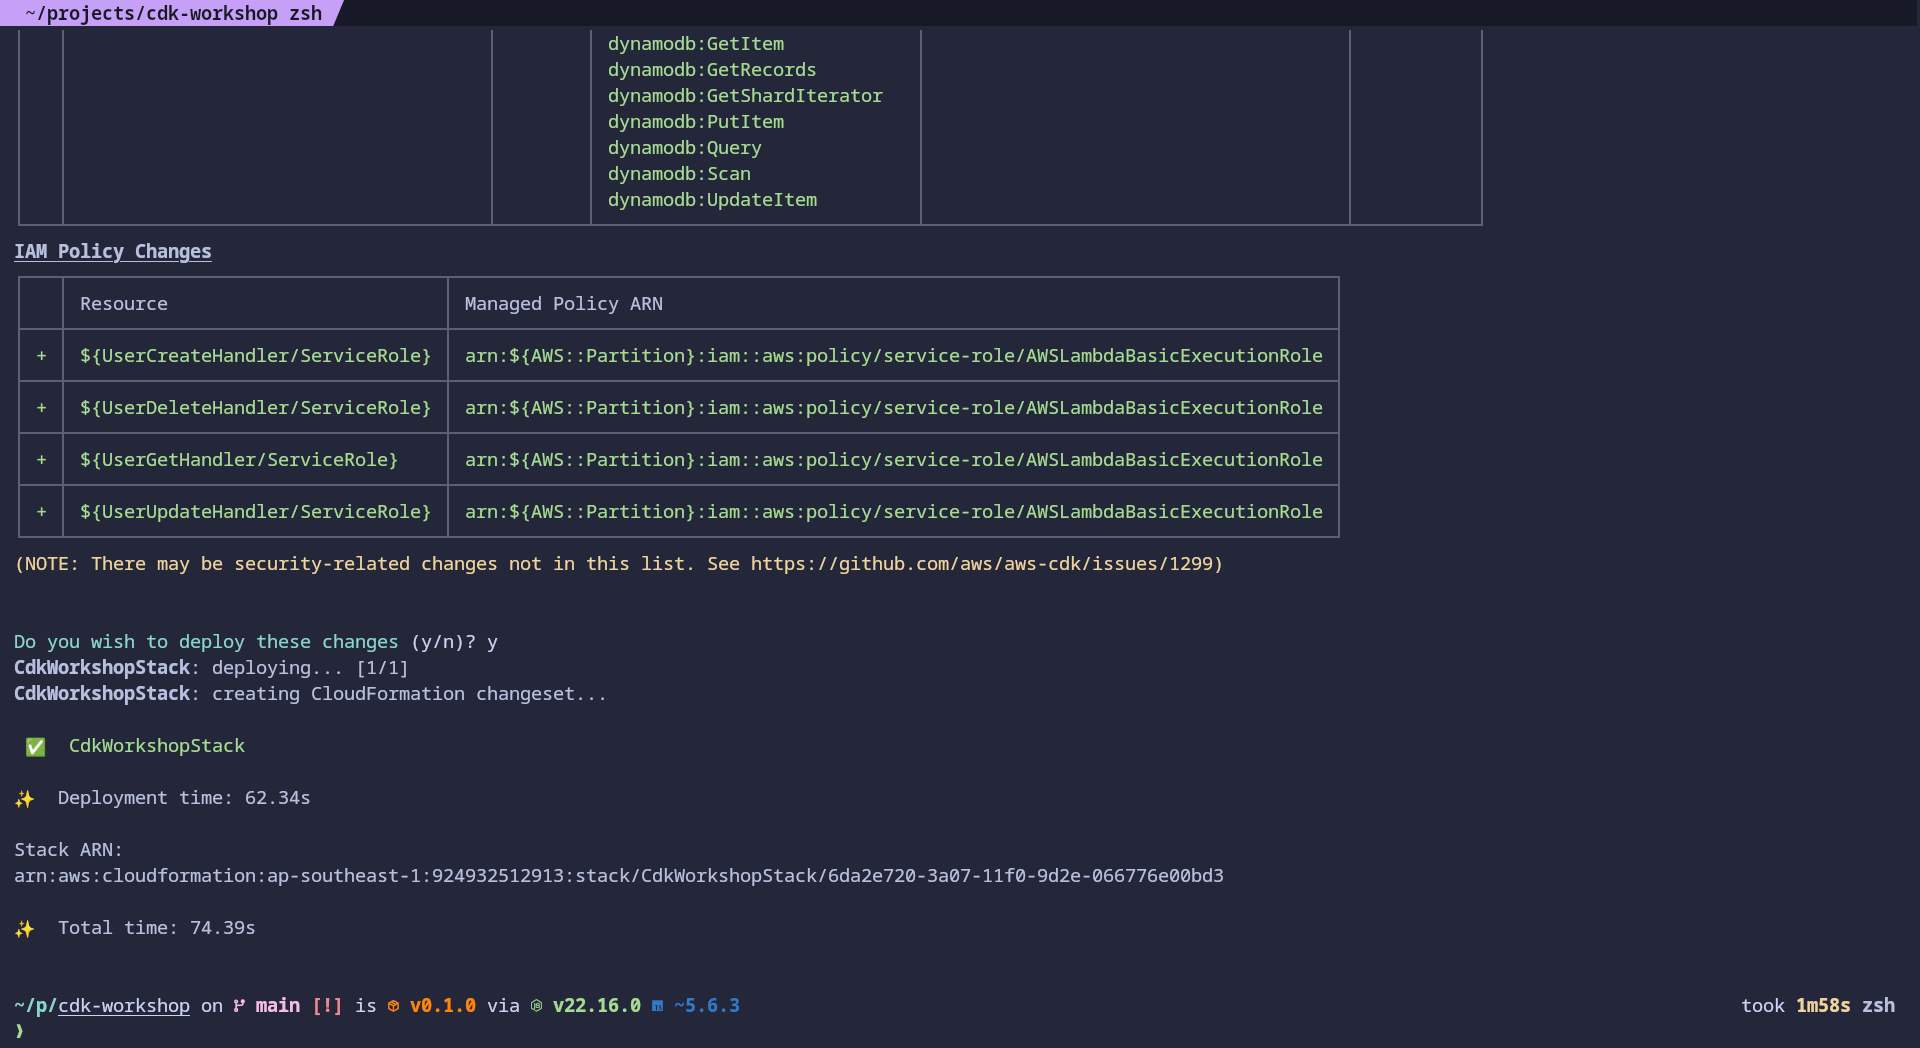Click the sparkles icon beside Deployment time
The height and width of the screenshot is (1048, 1920).
(x=25, y=798)
